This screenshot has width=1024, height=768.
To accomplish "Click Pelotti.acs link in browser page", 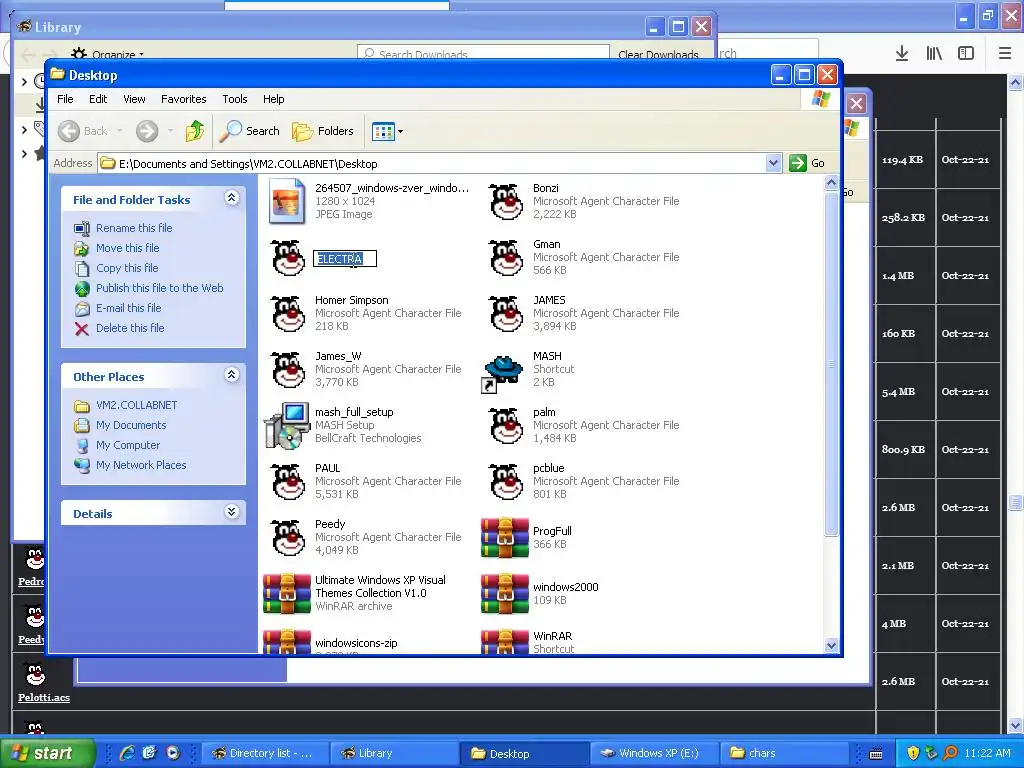I will pyautogui.click(x=44, y=697).
